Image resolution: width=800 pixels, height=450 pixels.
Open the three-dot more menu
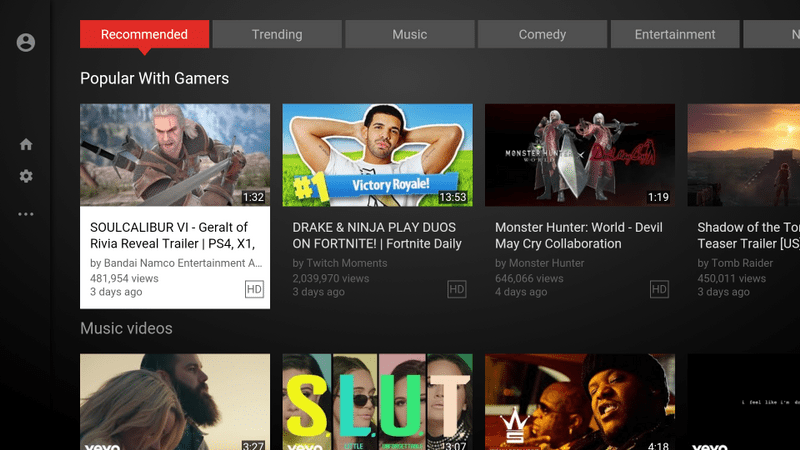[26, 214]
